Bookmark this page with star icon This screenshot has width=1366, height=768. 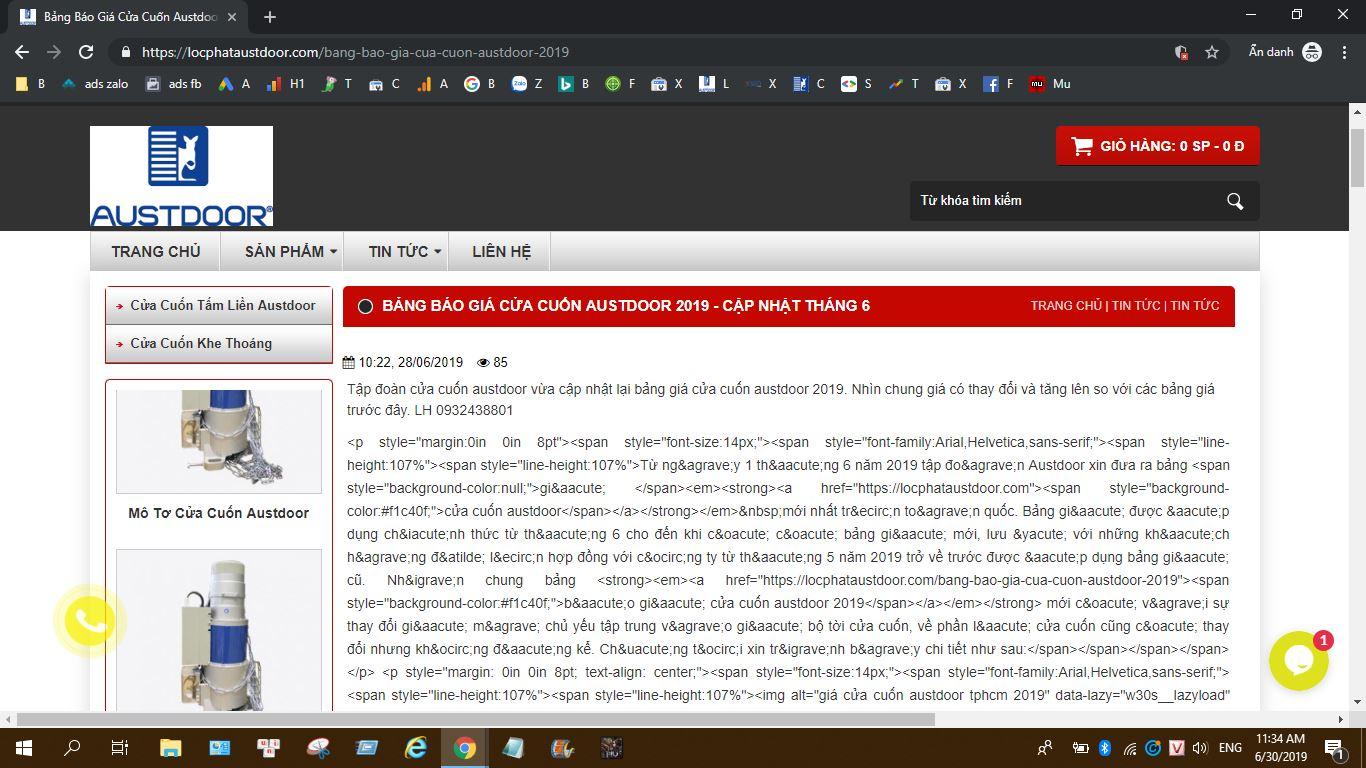(1212, 52)
